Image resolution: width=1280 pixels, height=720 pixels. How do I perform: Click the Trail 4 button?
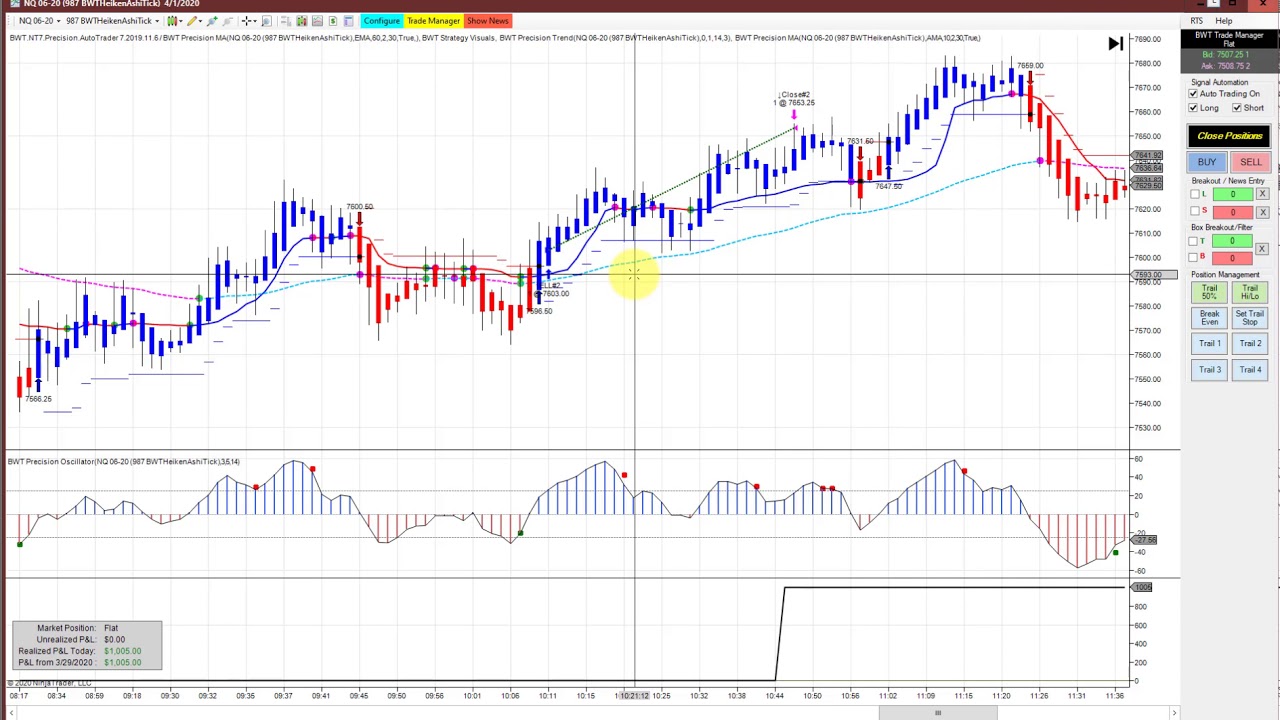click(x=1250, y=370)
